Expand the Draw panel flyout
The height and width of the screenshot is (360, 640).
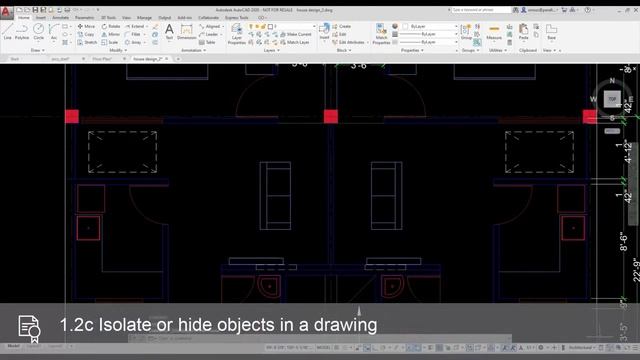pos(38,50)
